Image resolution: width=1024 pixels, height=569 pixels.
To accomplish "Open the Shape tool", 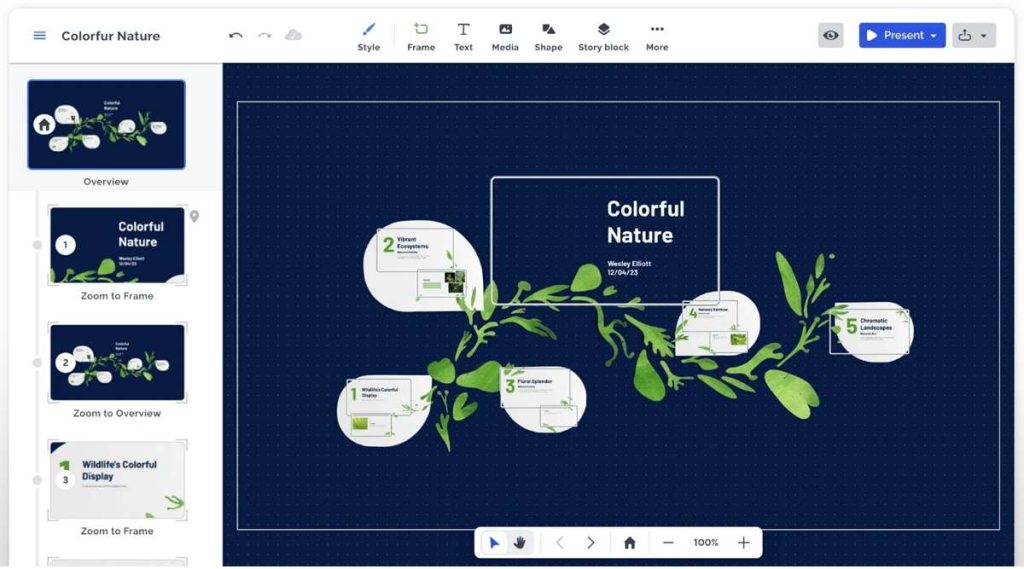I will coord(548,37).
